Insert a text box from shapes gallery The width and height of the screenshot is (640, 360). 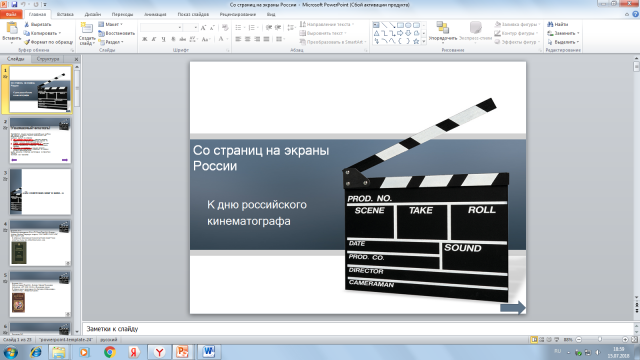376,25
